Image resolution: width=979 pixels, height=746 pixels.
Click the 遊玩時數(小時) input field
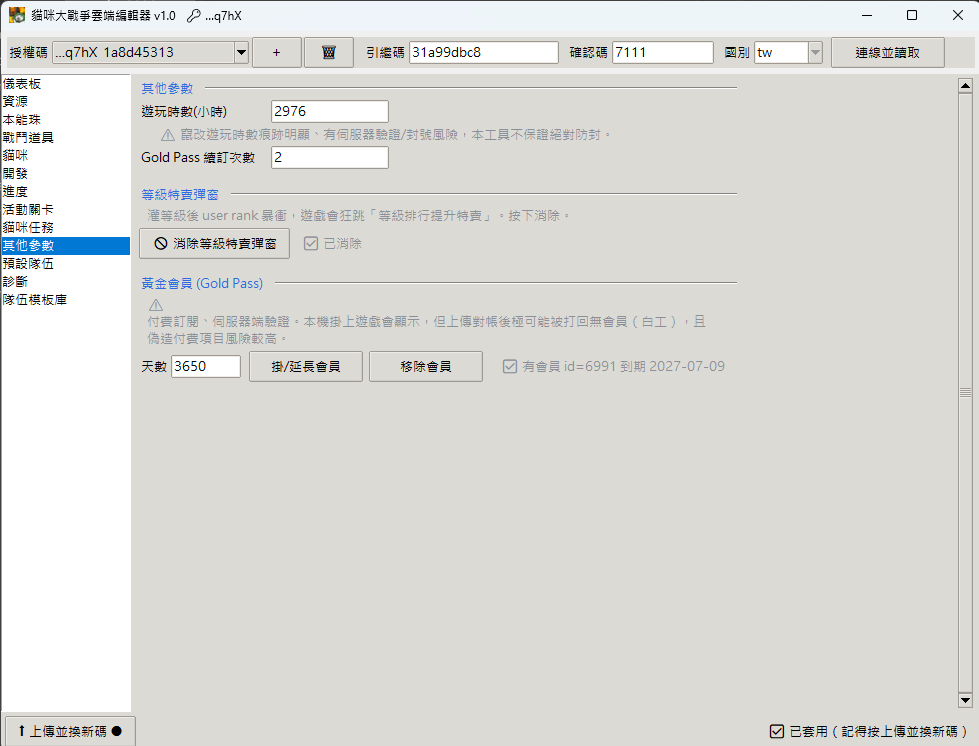[x=330, y=111]
